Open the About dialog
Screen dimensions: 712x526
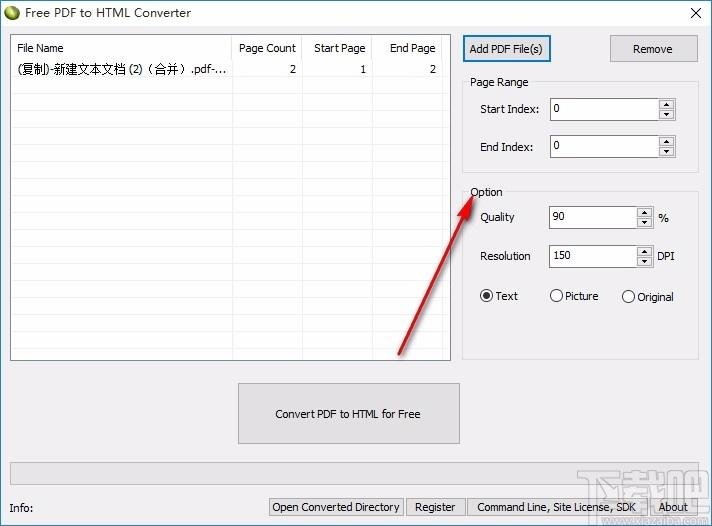click(x=673, y=507)
